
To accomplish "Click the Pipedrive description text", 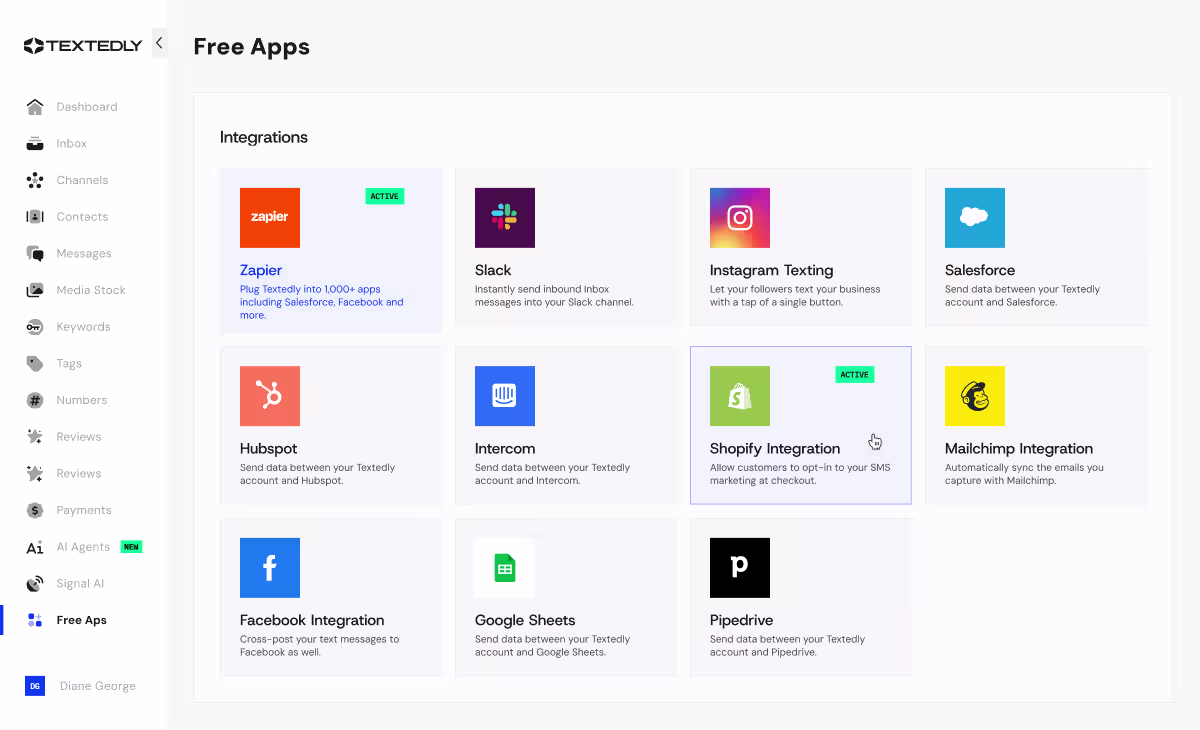I will 787,646.
